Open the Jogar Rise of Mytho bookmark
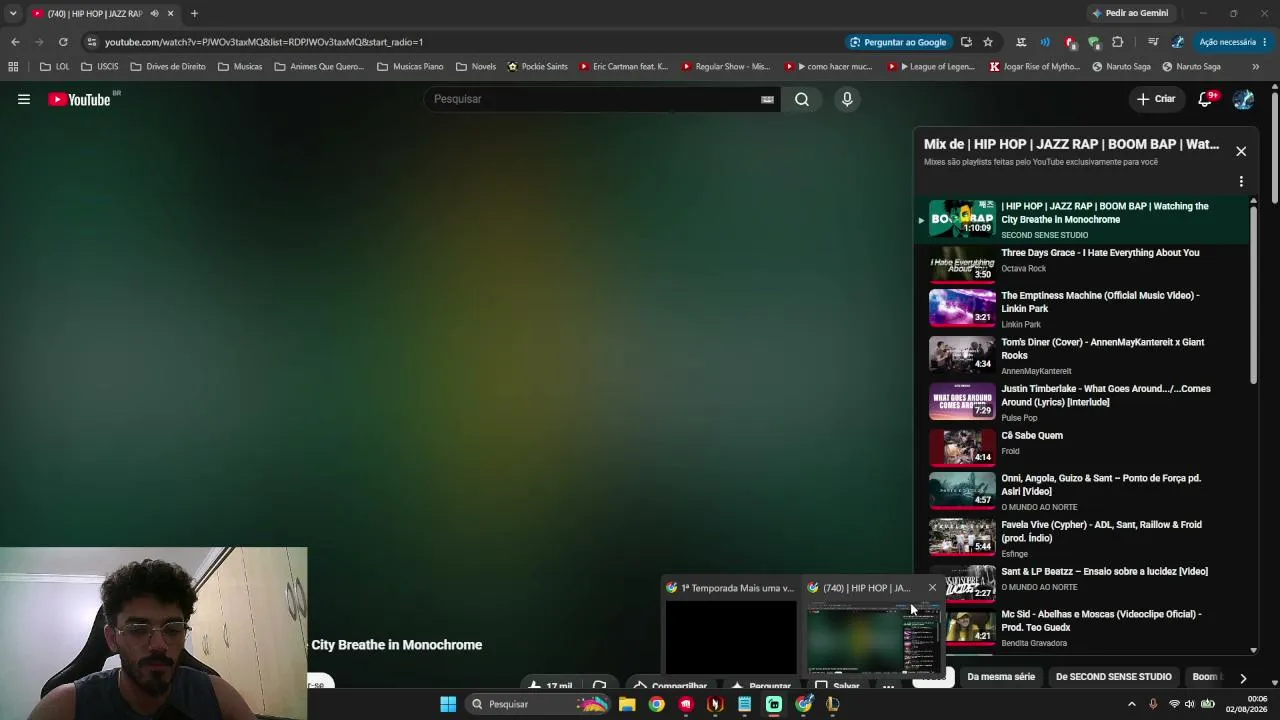This screenshot has height=720, width=1280. (1034, 67)
